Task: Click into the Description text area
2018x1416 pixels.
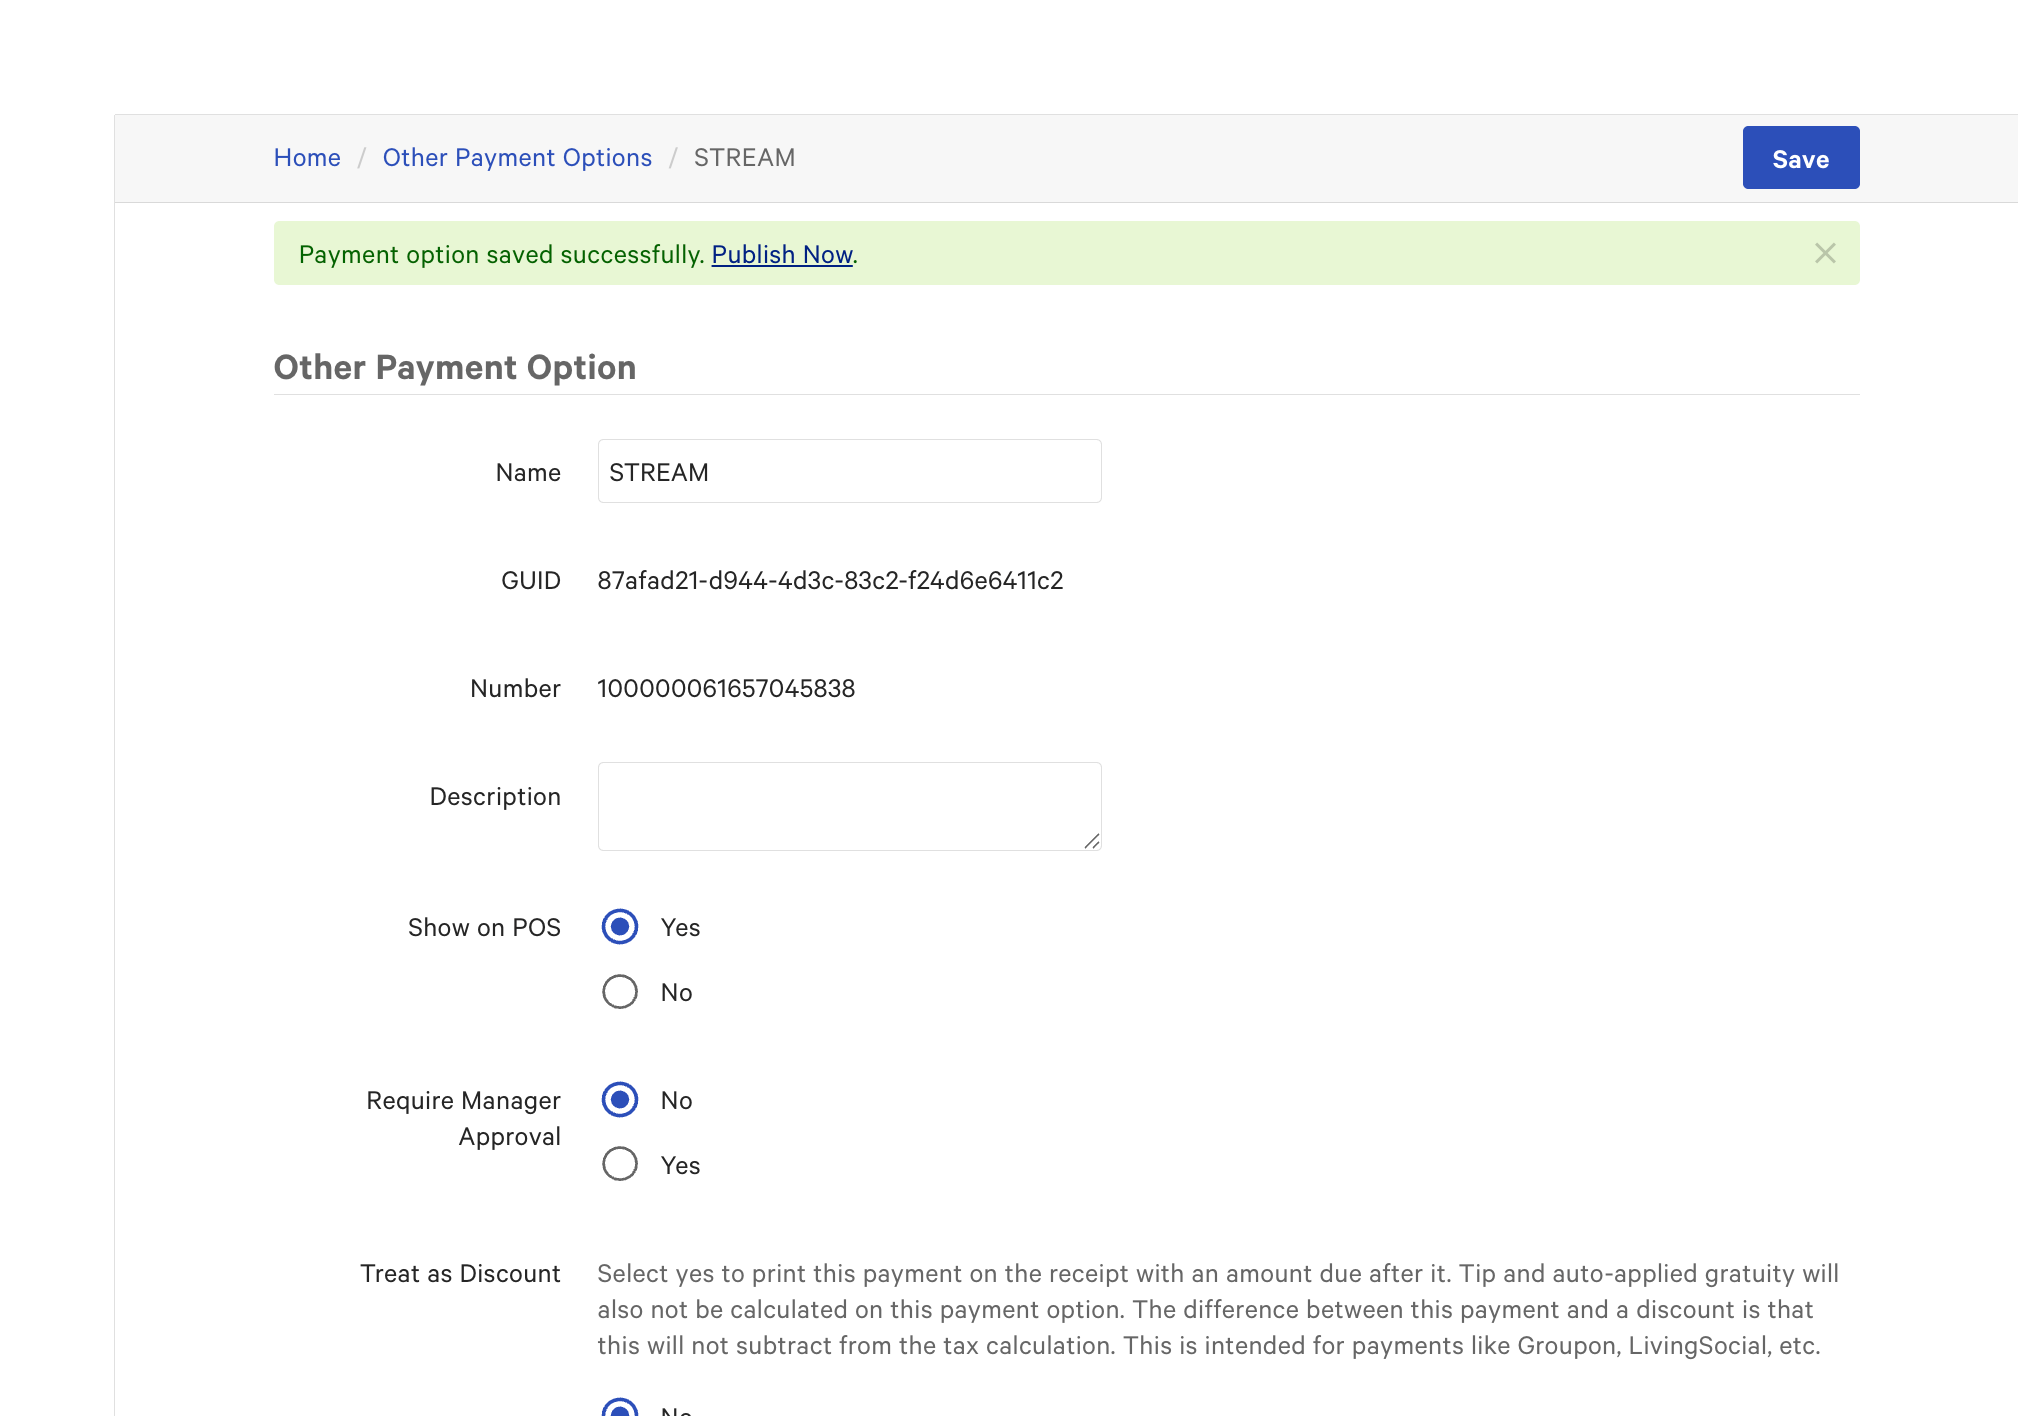Action: [x=849, y=806]
